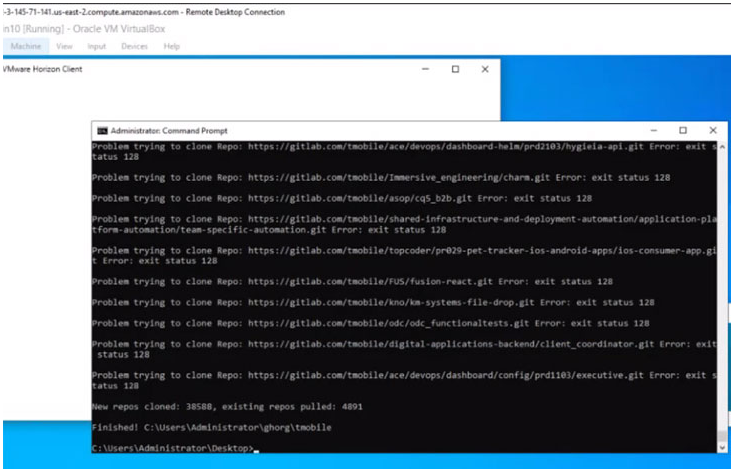Click the Command Prompt title bar icon
Screen dimensions: 736x471
tap(102, 131)
